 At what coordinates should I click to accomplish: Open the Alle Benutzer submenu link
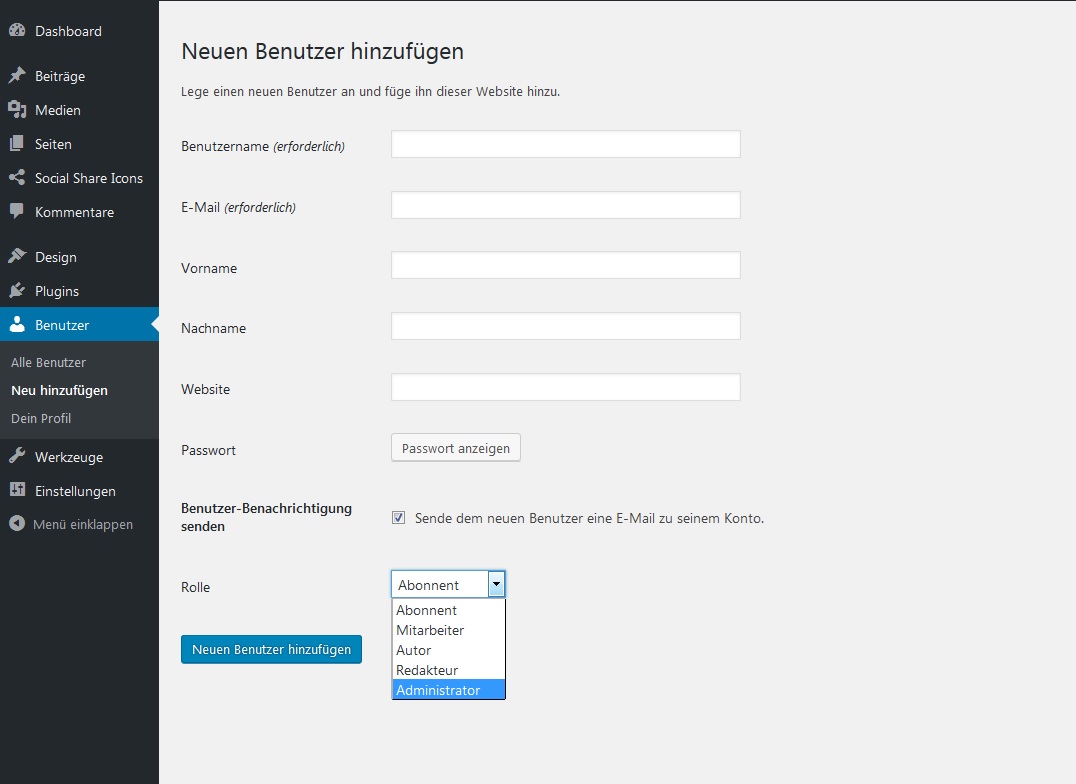click(48, 362)
